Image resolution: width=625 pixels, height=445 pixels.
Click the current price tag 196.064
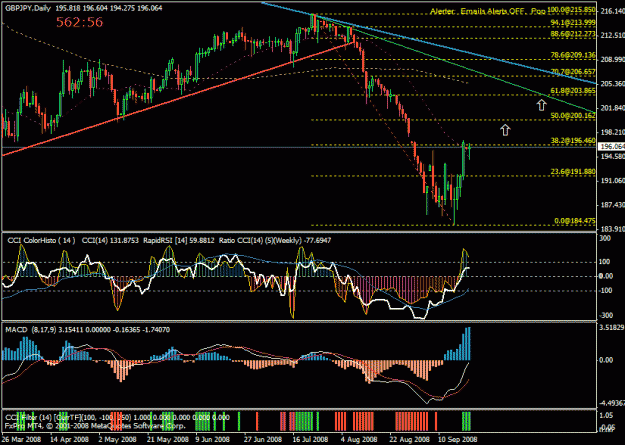(x=611, y=147)
